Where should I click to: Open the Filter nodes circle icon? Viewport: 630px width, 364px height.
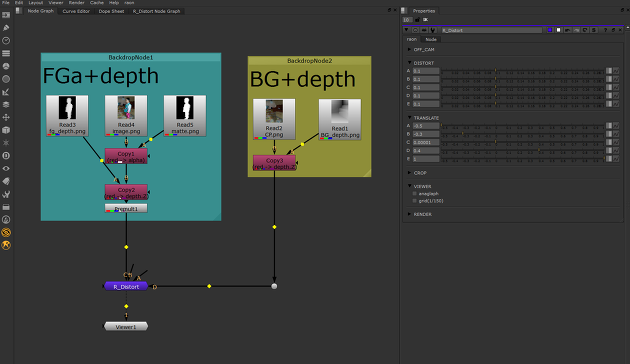tap(6, 79)
